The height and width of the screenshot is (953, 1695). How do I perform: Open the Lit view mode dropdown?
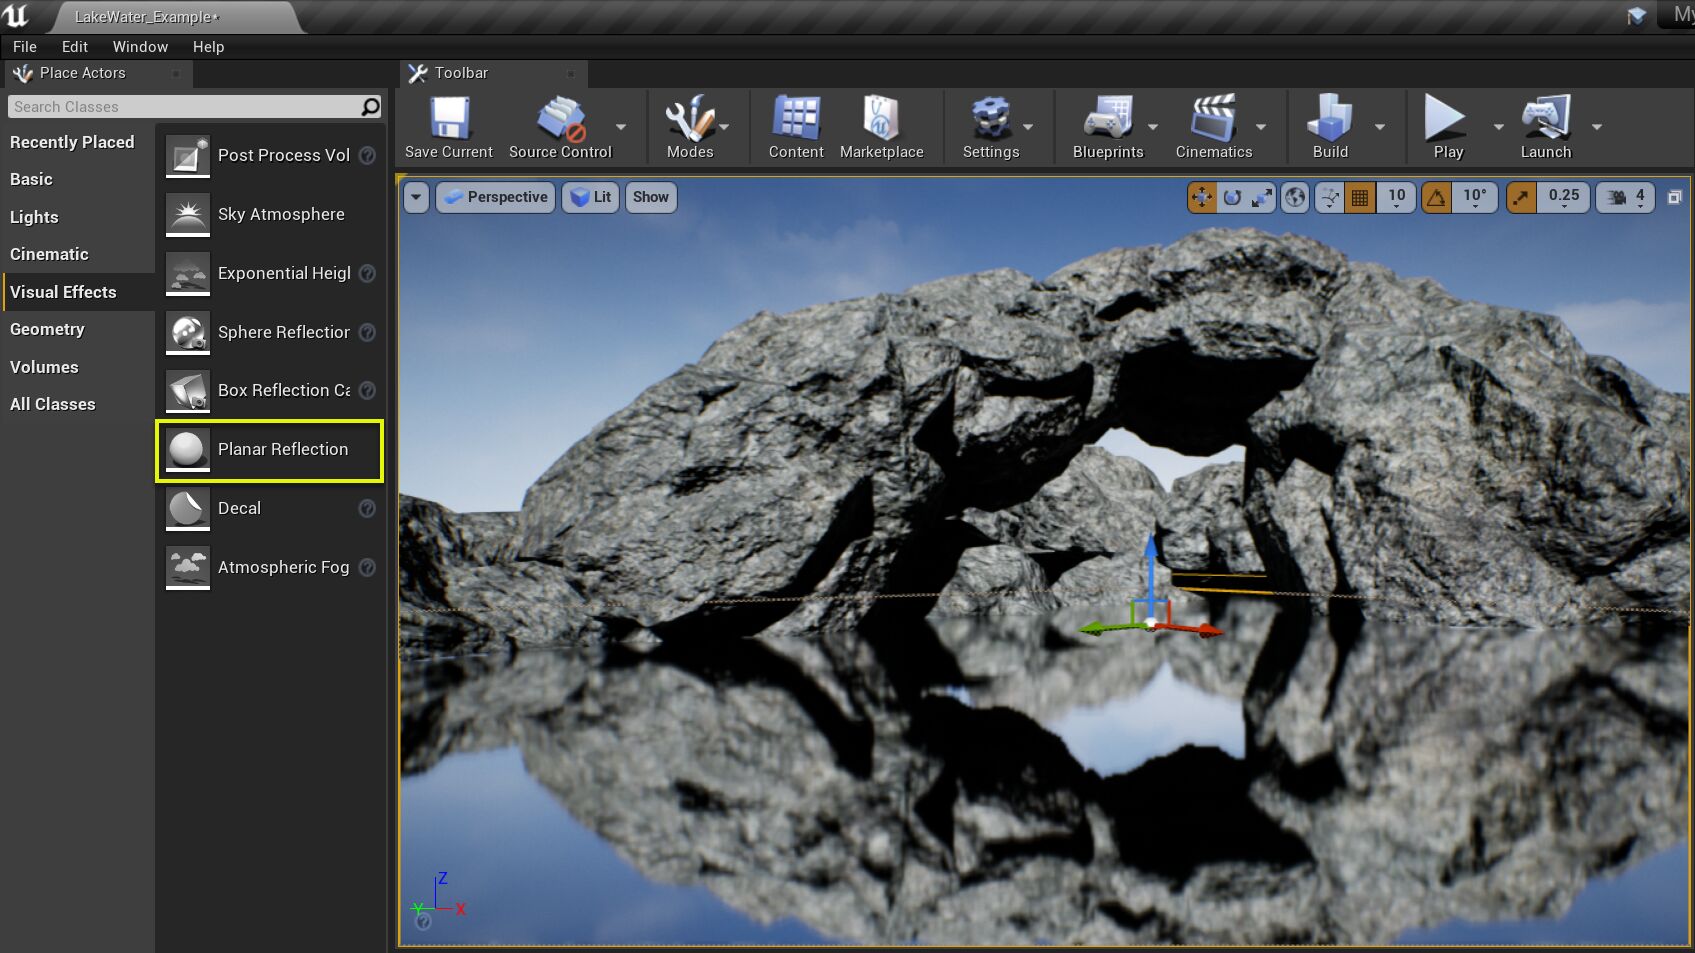click(590, 197)
